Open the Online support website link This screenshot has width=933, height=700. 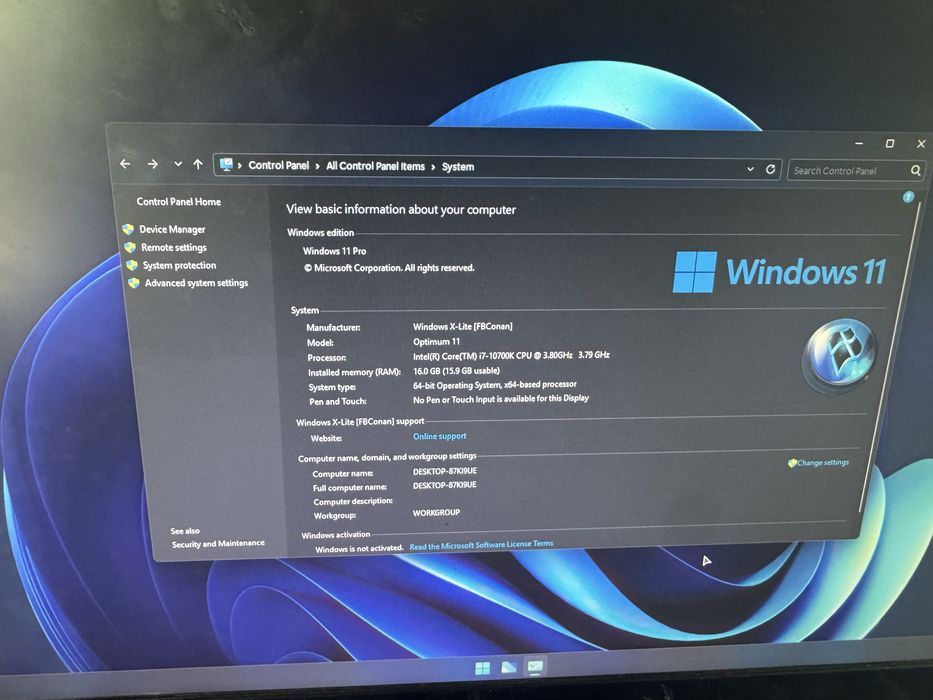click(x=440, y=436)
